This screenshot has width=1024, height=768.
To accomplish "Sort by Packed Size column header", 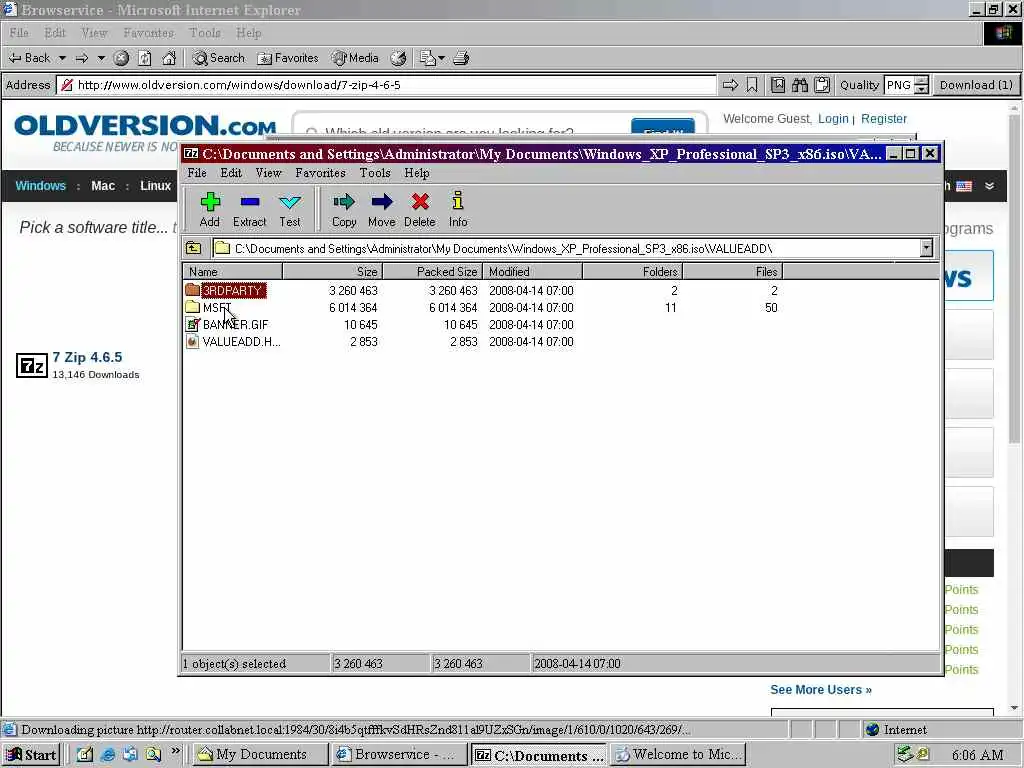I will [432, 272].
